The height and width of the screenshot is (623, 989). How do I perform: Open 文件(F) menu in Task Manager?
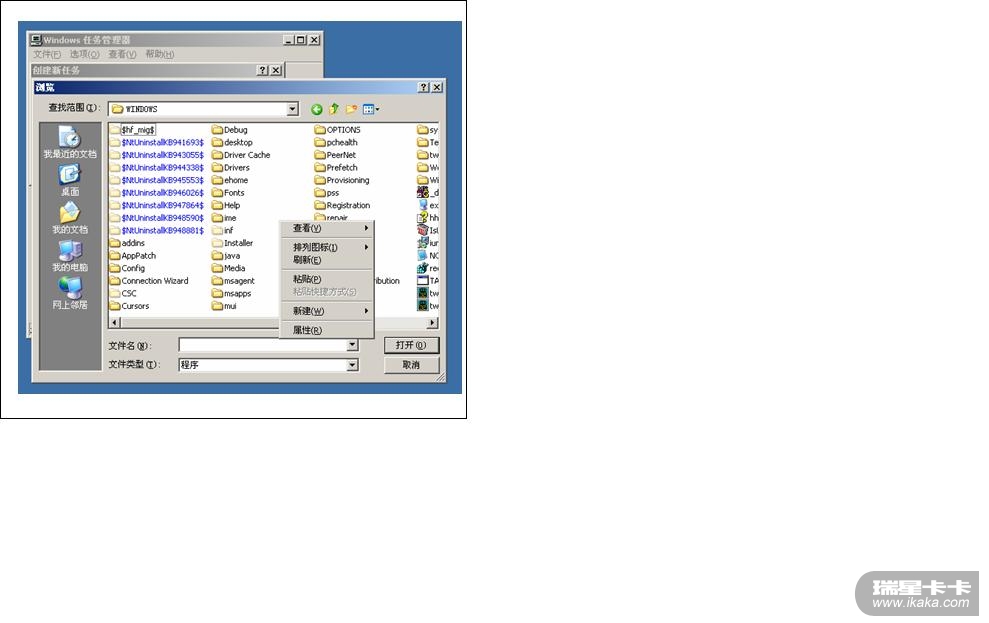[47, 54]
